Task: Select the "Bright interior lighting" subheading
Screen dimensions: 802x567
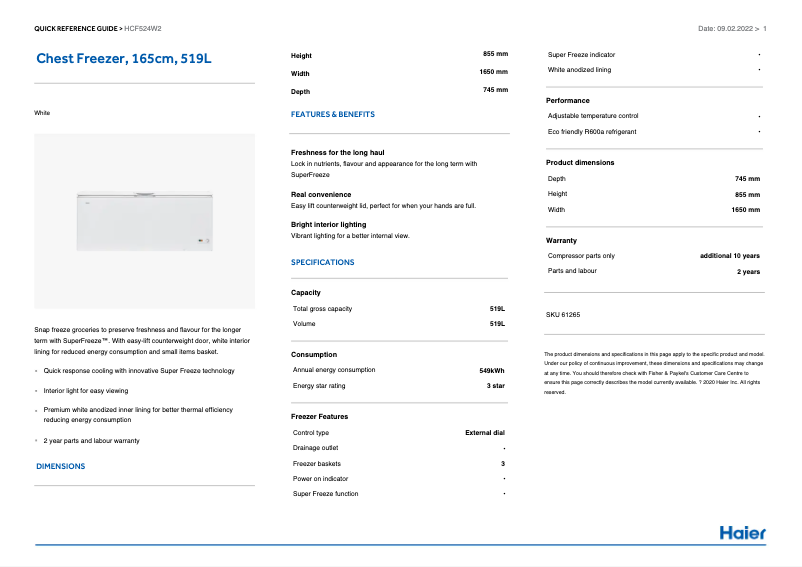Action: click(328, 225)
